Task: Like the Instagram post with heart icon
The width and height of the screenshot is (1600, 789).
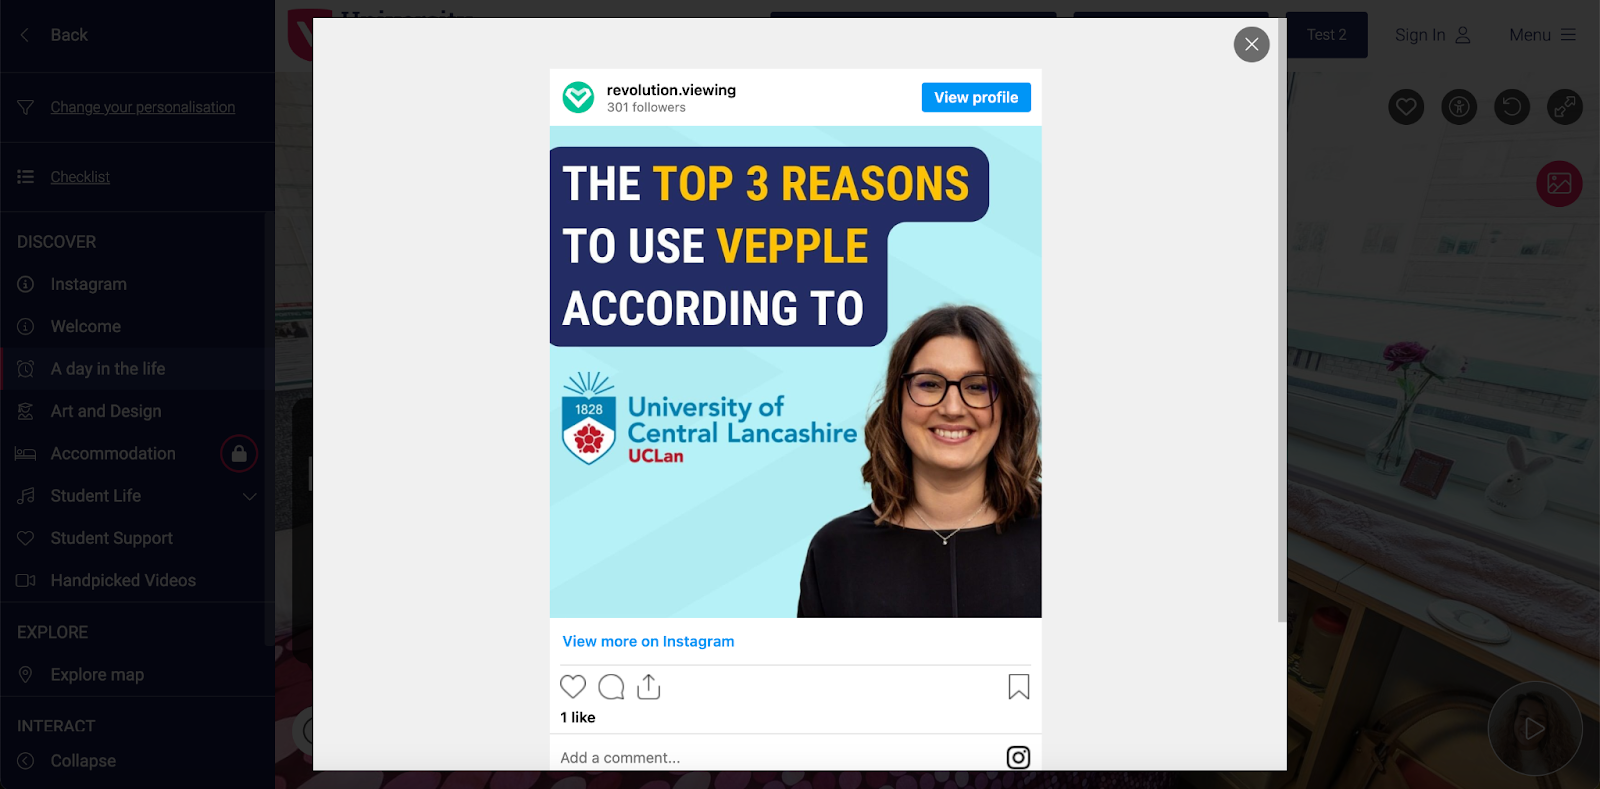Action: tap(573, 687)
